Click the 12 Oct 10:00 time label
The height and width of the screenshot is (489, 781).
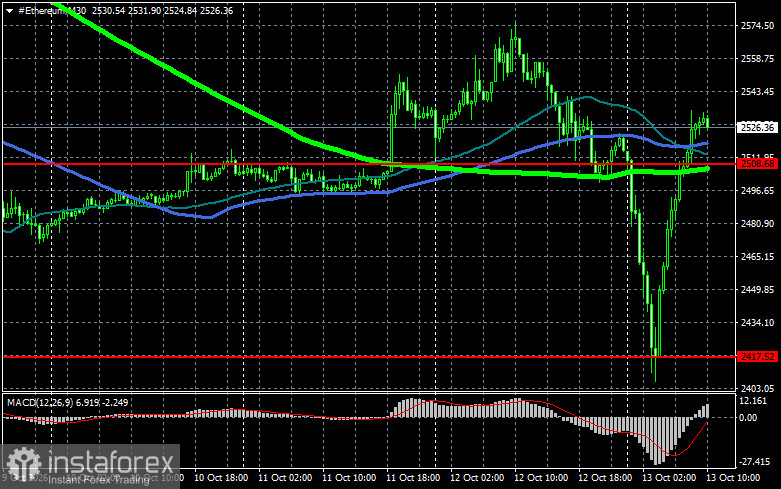pyautogui.click(x=541, y=478)
